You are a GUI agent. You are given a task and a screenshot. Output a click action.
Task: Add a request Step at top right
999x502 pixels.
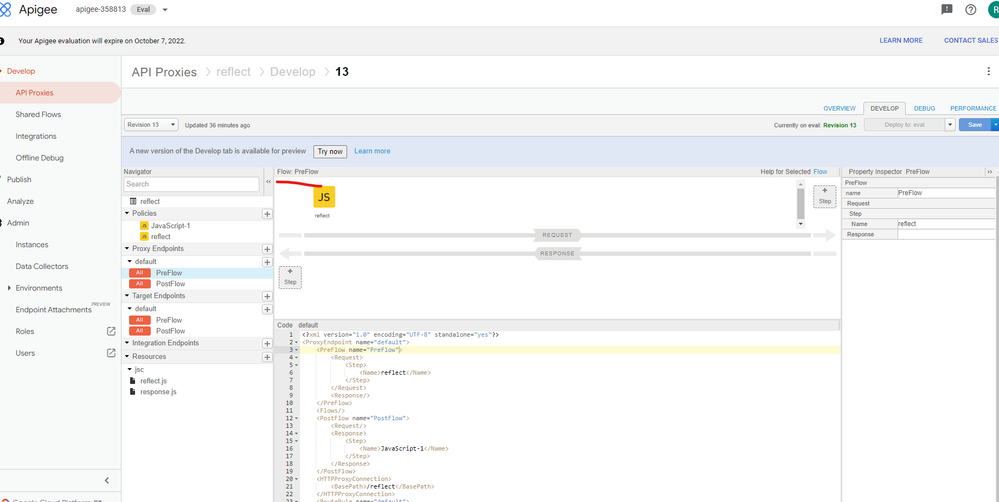[824, 196]
